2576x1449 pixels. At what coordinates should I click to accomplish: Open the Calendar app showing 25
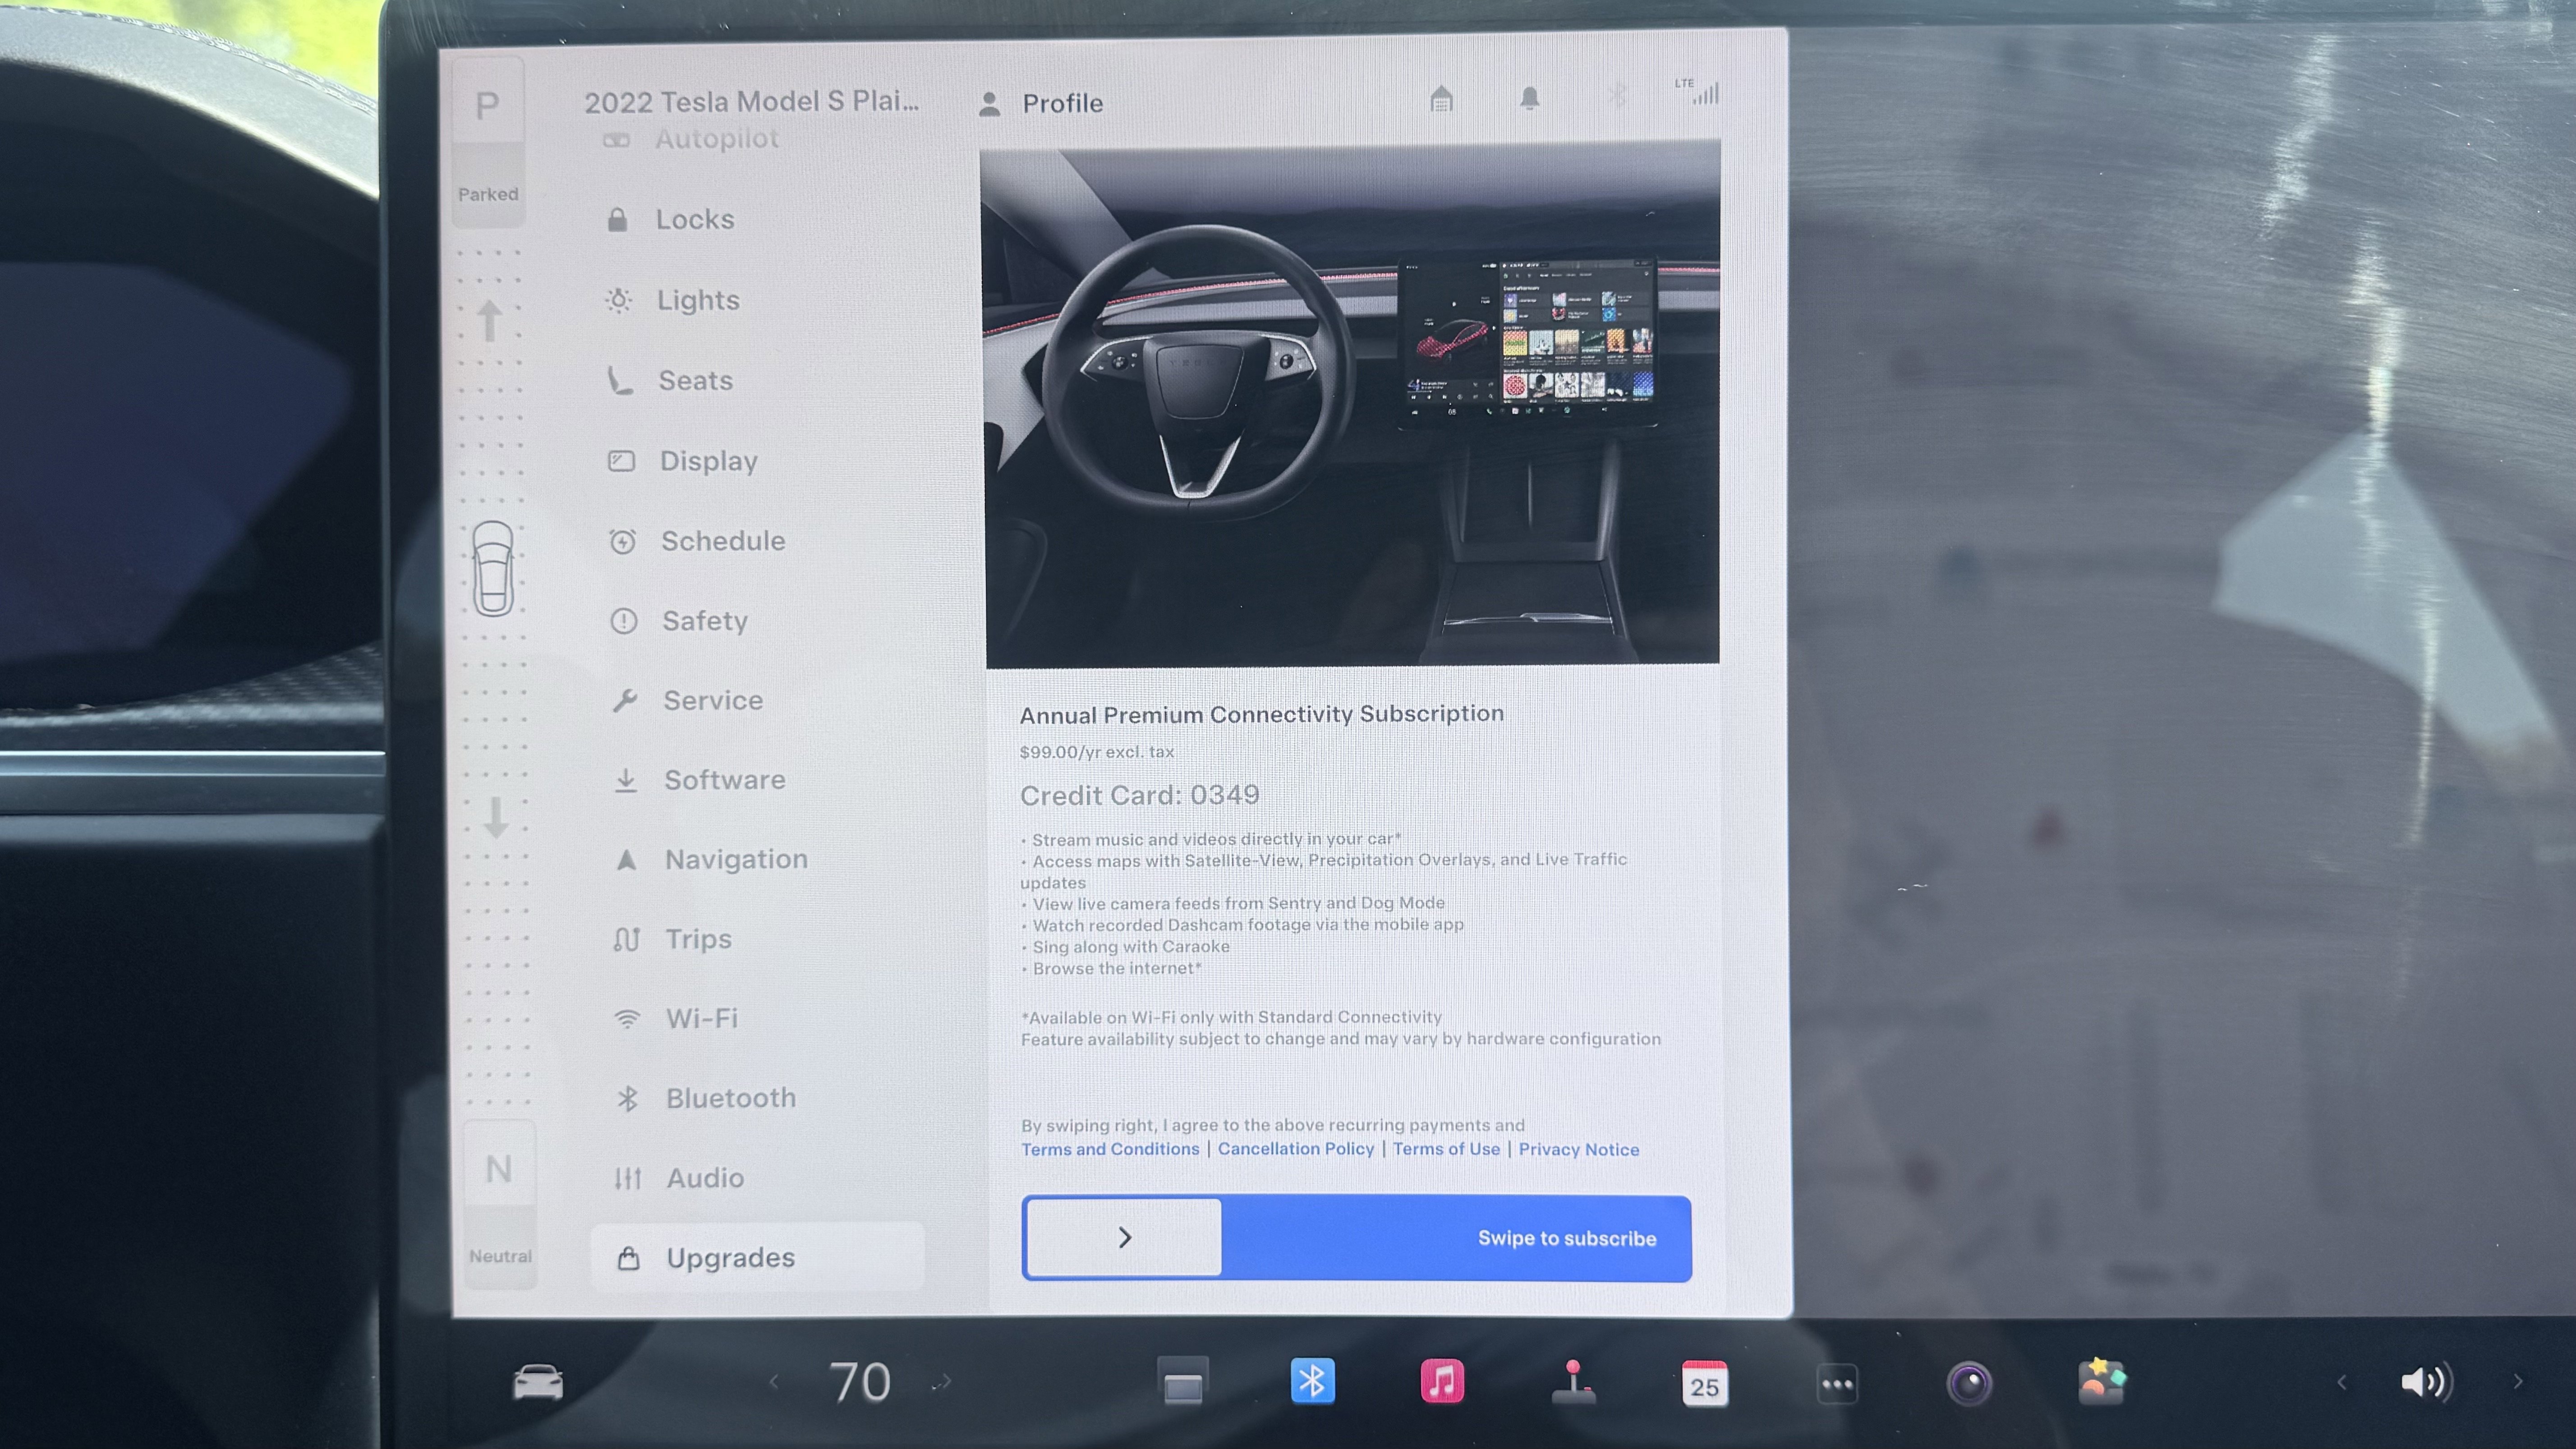tap(1703, 1383)
